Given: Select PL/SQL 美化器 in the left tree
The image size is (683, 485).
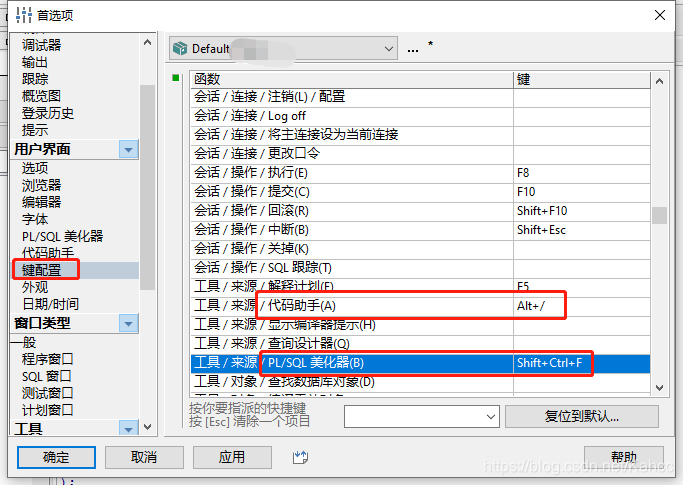Looking at the screenshot, I should (x=62, y=236).
